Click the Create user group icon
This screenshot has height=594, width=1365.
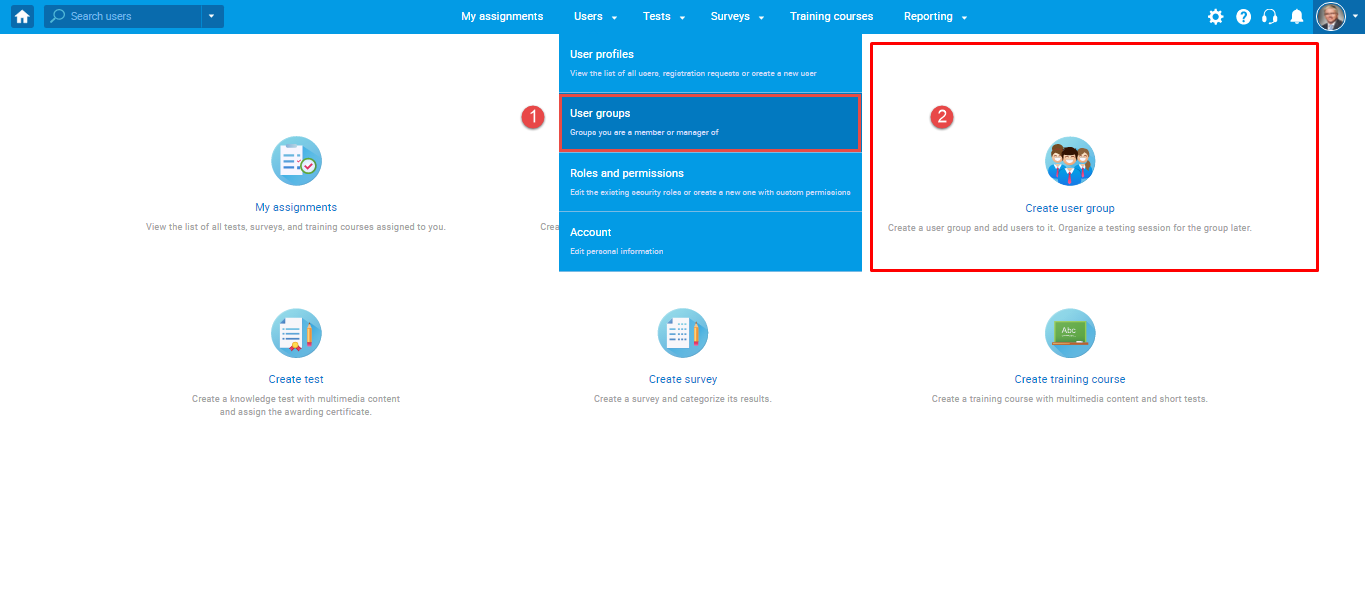click(x=1070, y=162)
